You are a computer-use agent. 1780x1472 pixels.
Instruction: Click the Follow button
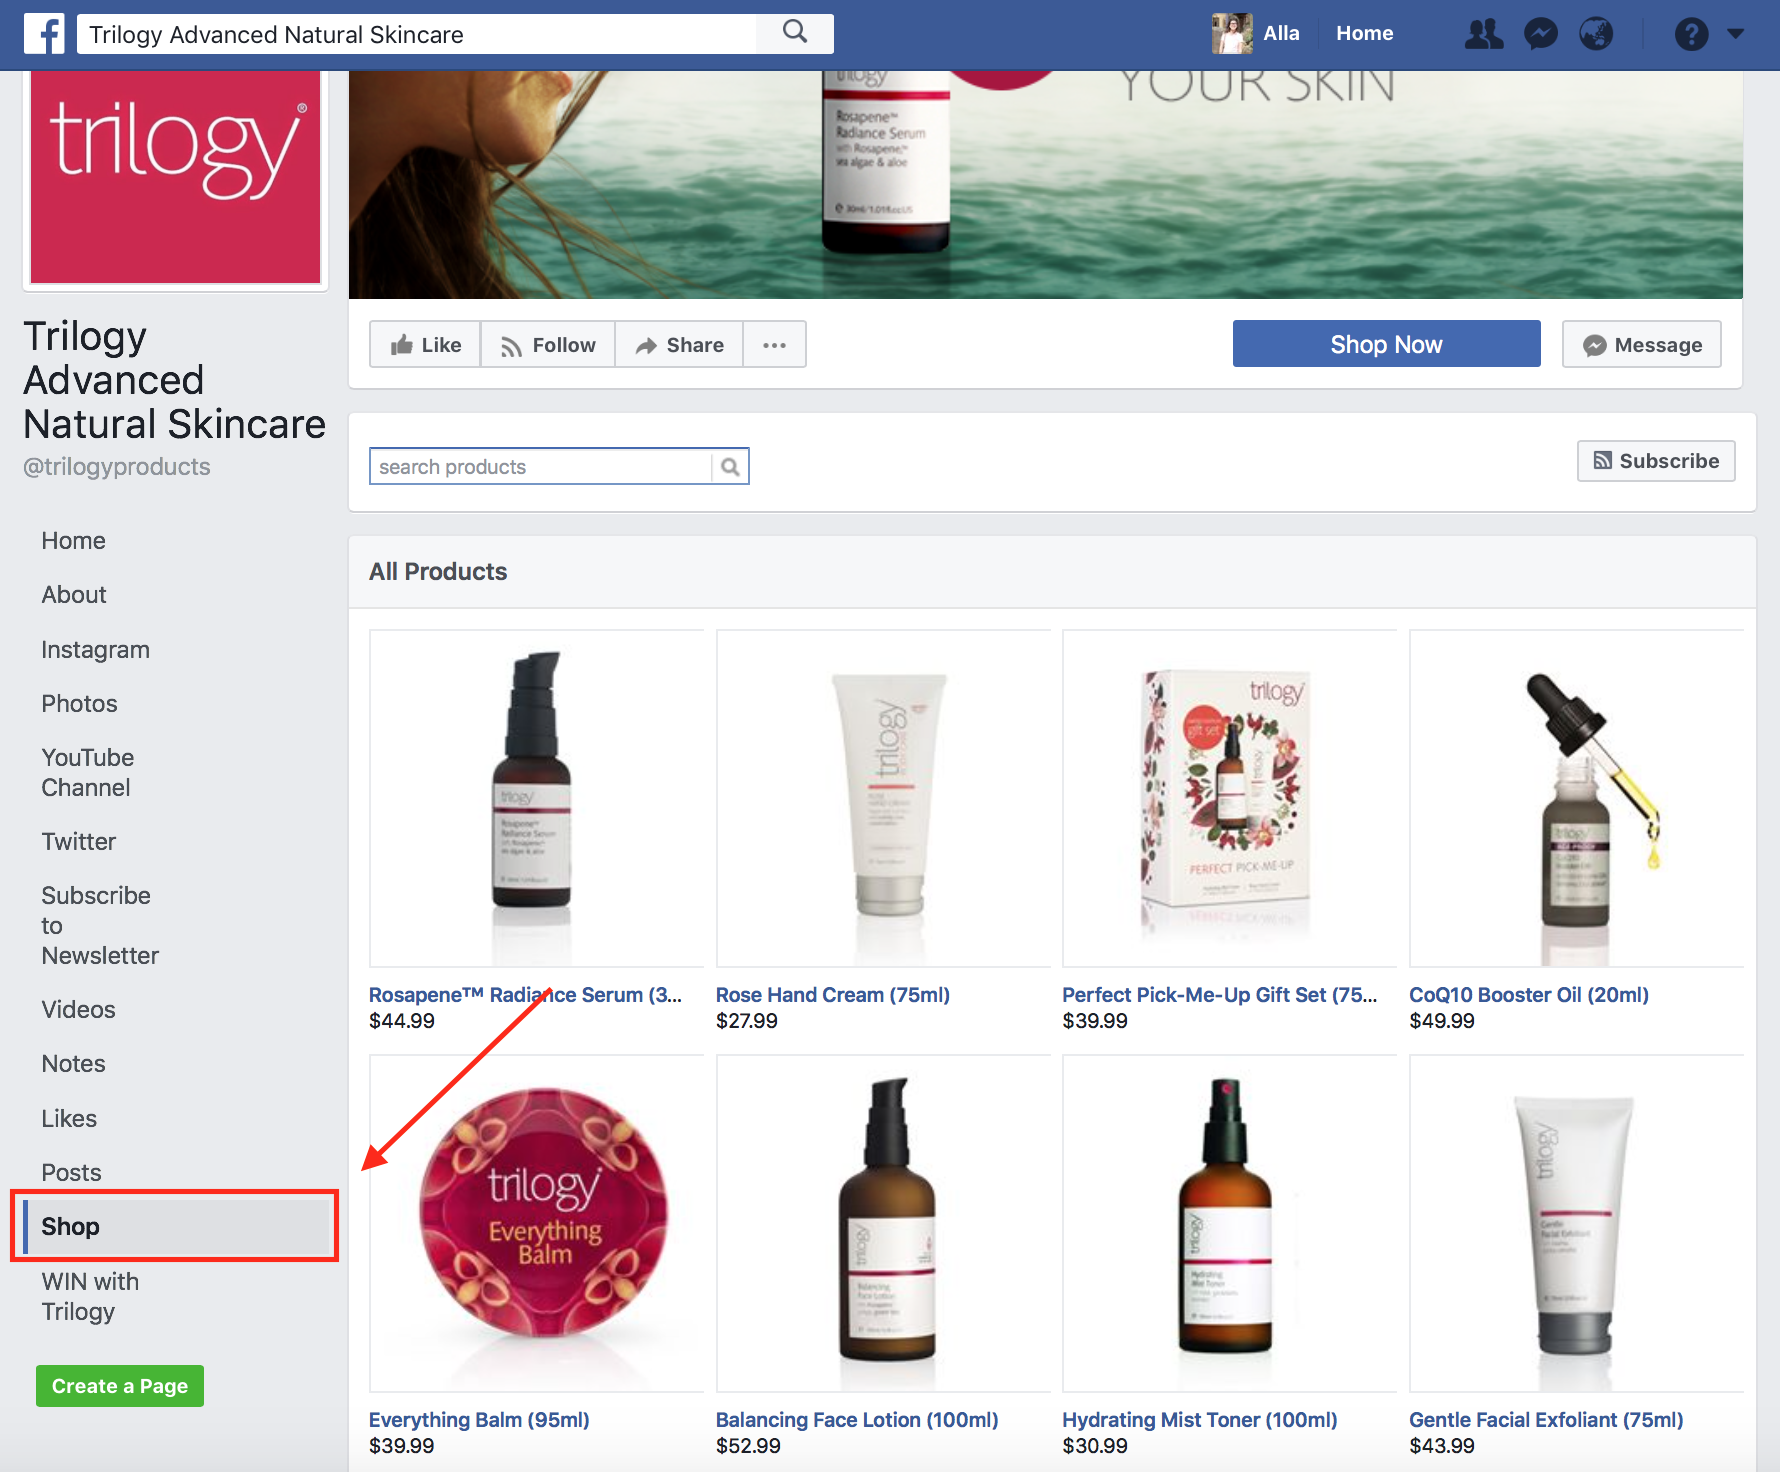[x=548, y=345]
